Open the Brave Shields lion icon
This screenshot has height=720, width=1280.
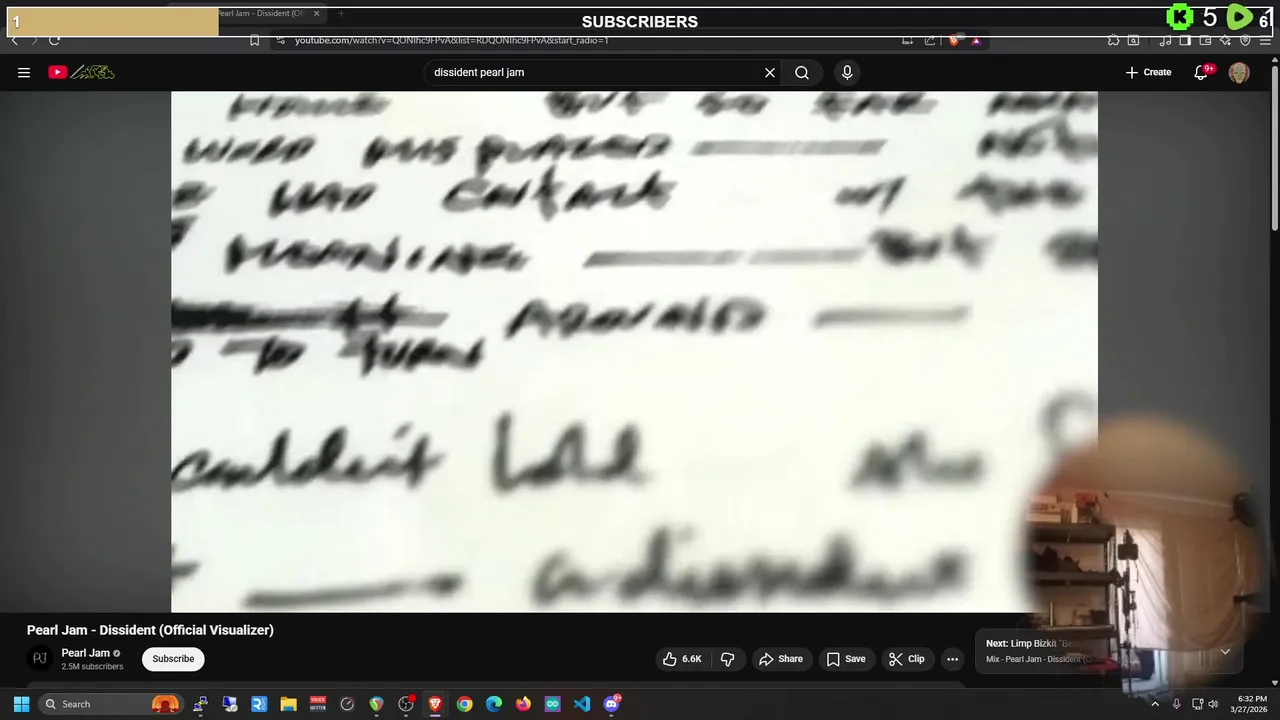pos(954,40)
